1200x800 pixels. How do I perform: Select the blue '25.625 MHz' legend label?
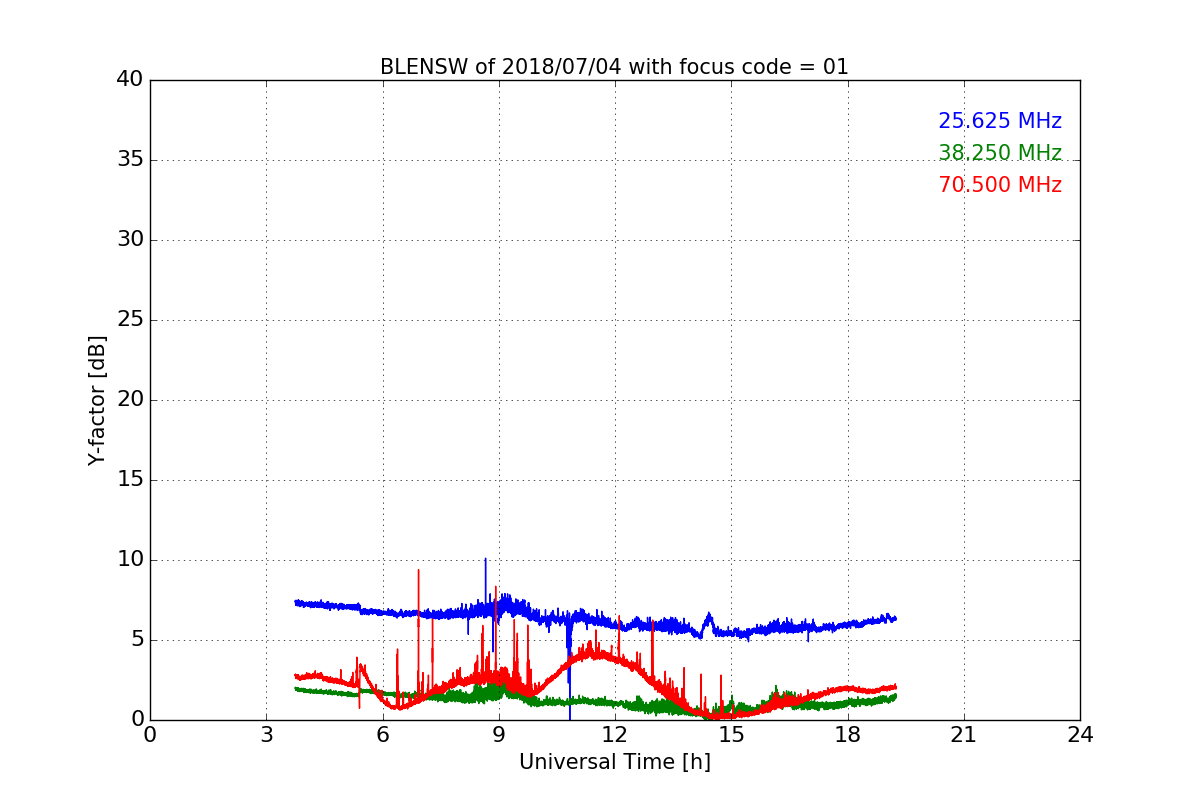[x=1000, y=121]
